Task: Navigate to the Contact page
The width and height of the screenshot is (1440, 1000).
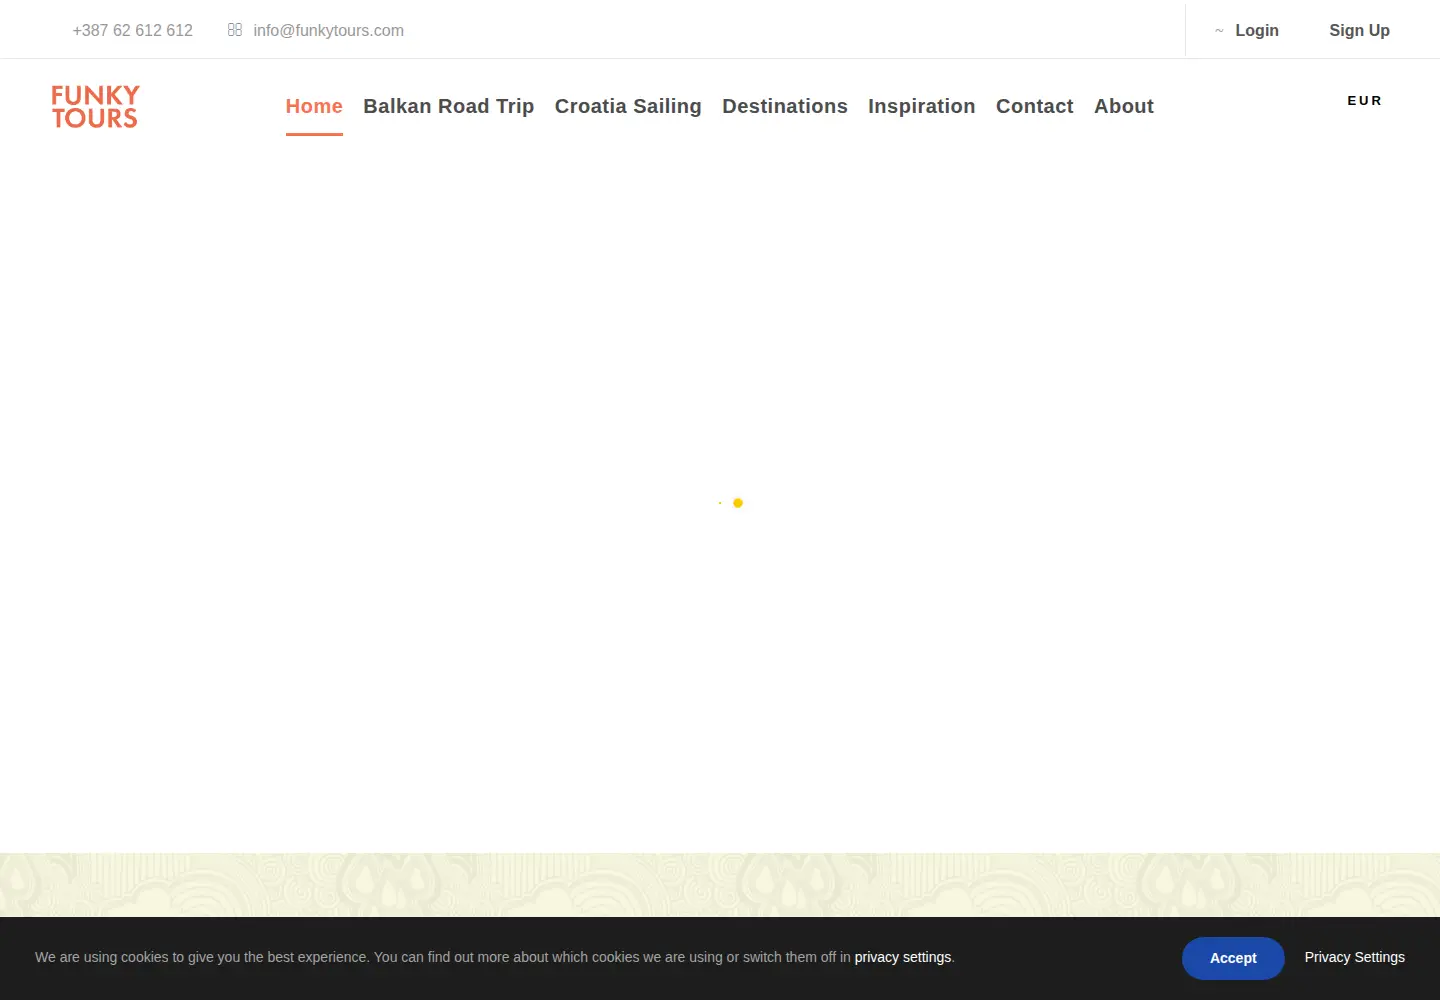Action: (1034, 106)
